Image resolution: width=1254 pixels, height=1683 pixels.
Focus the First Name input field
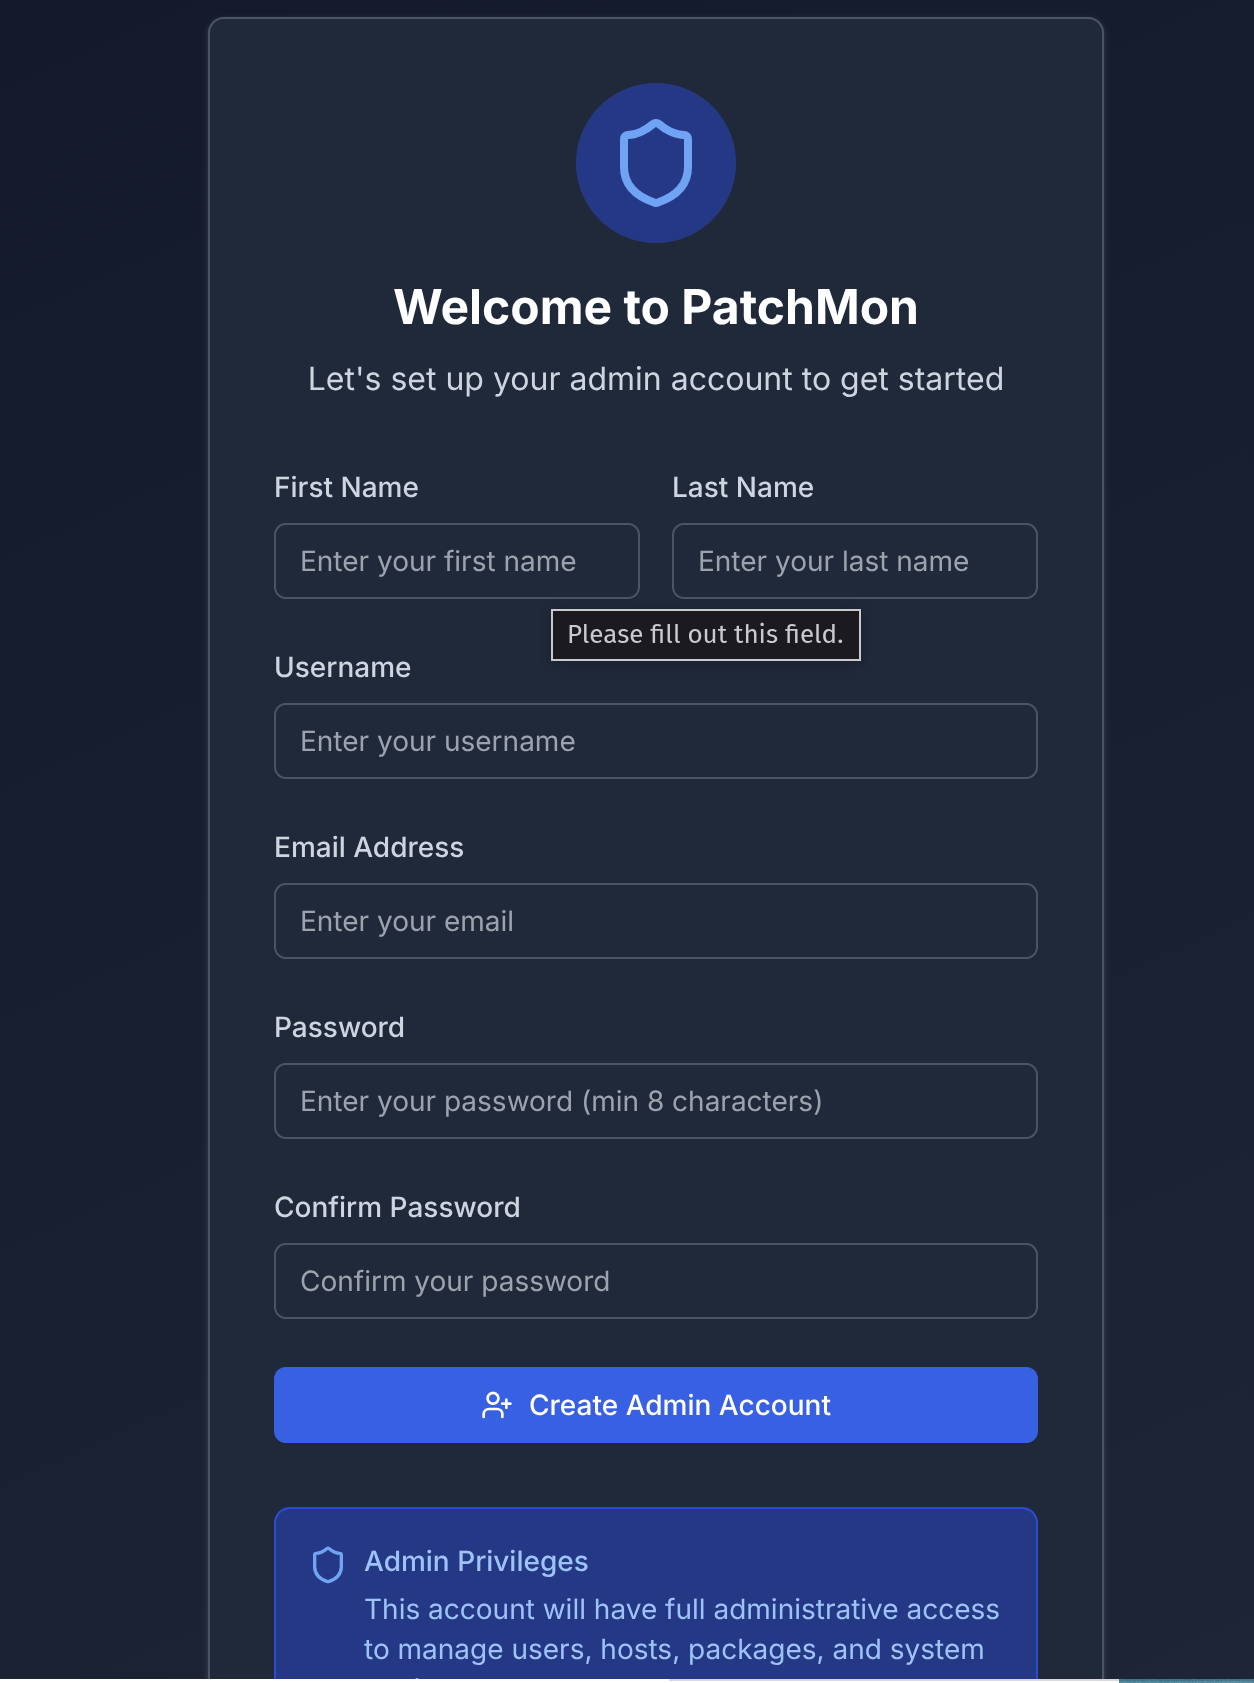click(456, 561)
